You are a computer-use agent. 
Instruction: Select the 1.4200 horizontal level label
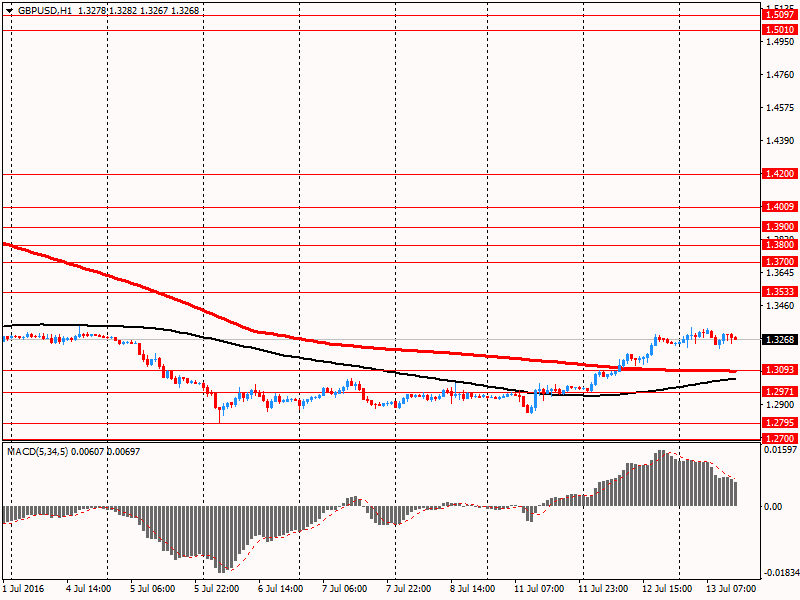780,174
